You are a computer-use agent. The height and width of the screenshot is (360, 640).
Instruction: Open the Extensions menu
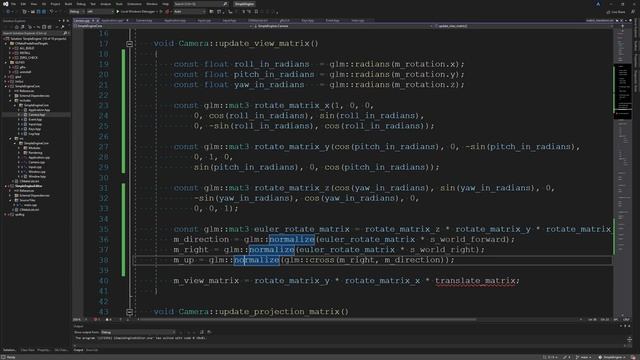[x=134, y=4]
